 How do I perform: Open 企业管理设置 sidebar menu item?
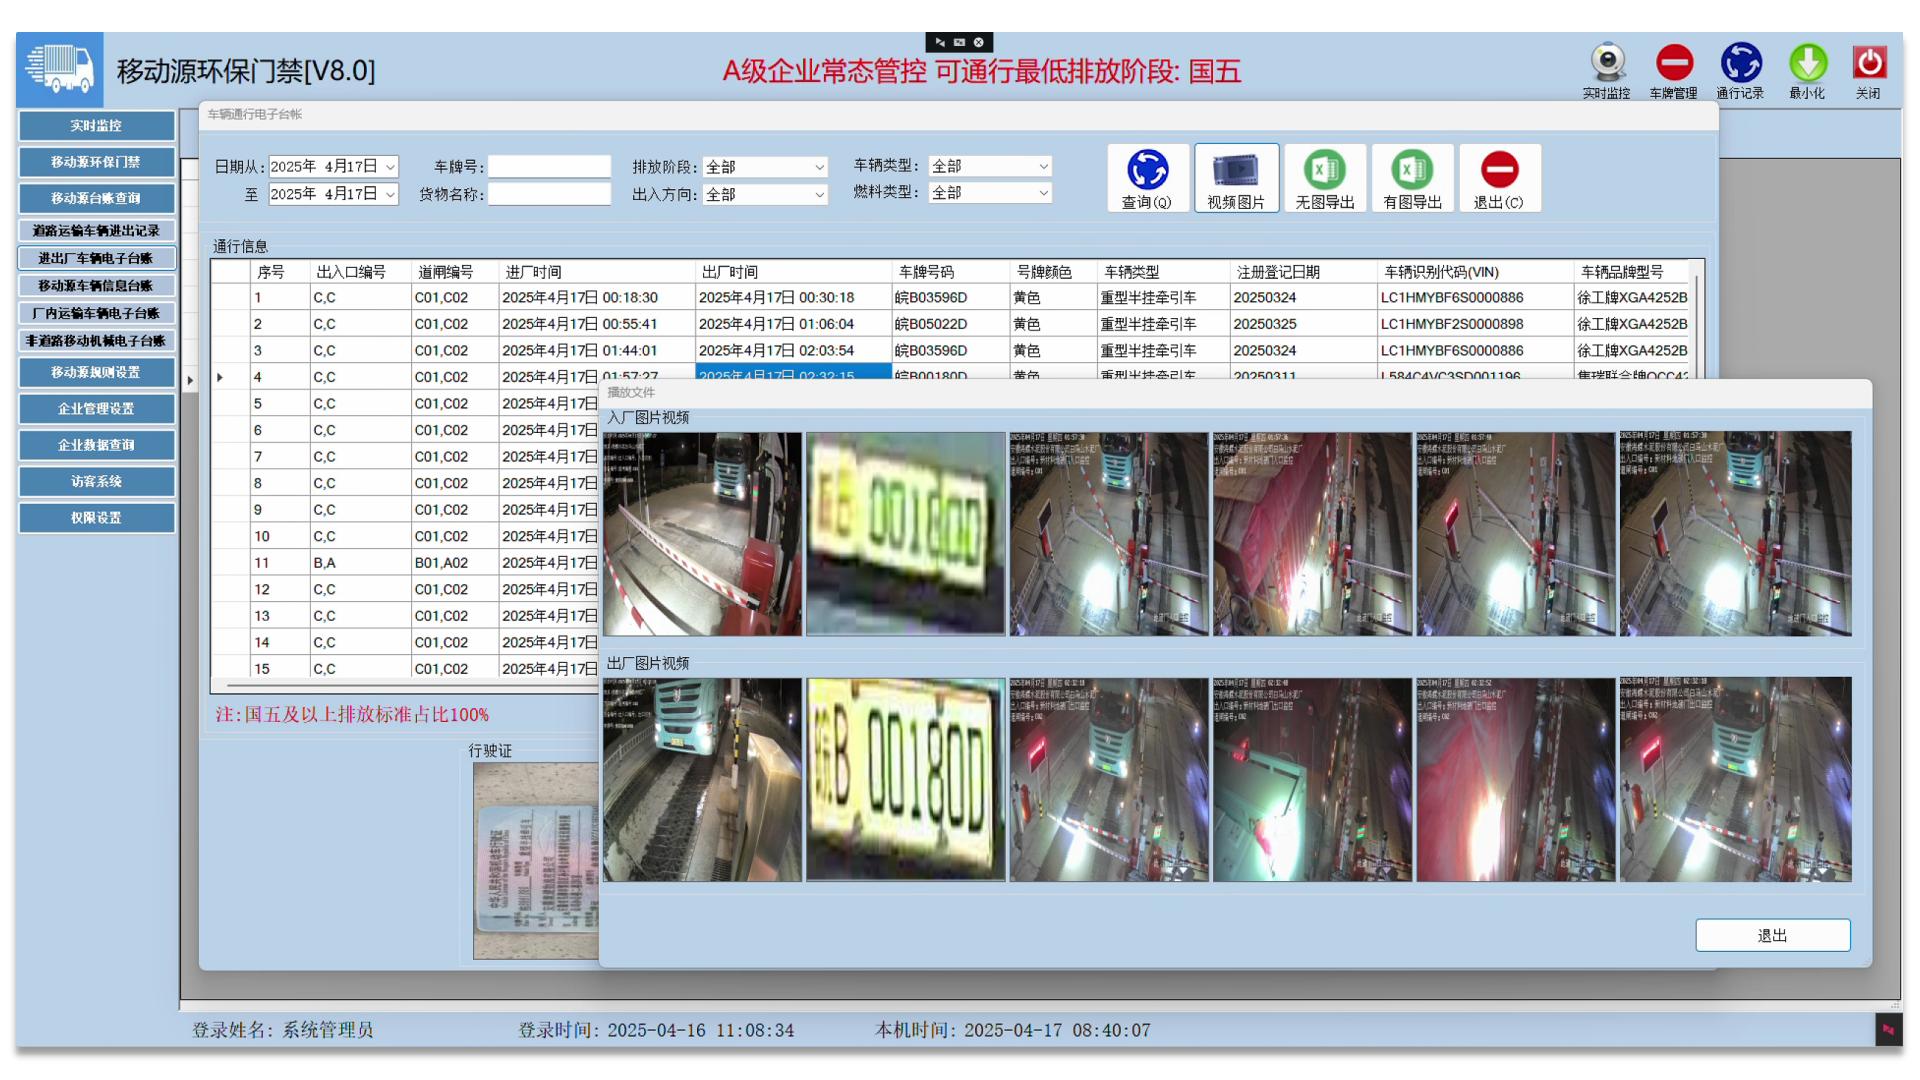[96, 408]
